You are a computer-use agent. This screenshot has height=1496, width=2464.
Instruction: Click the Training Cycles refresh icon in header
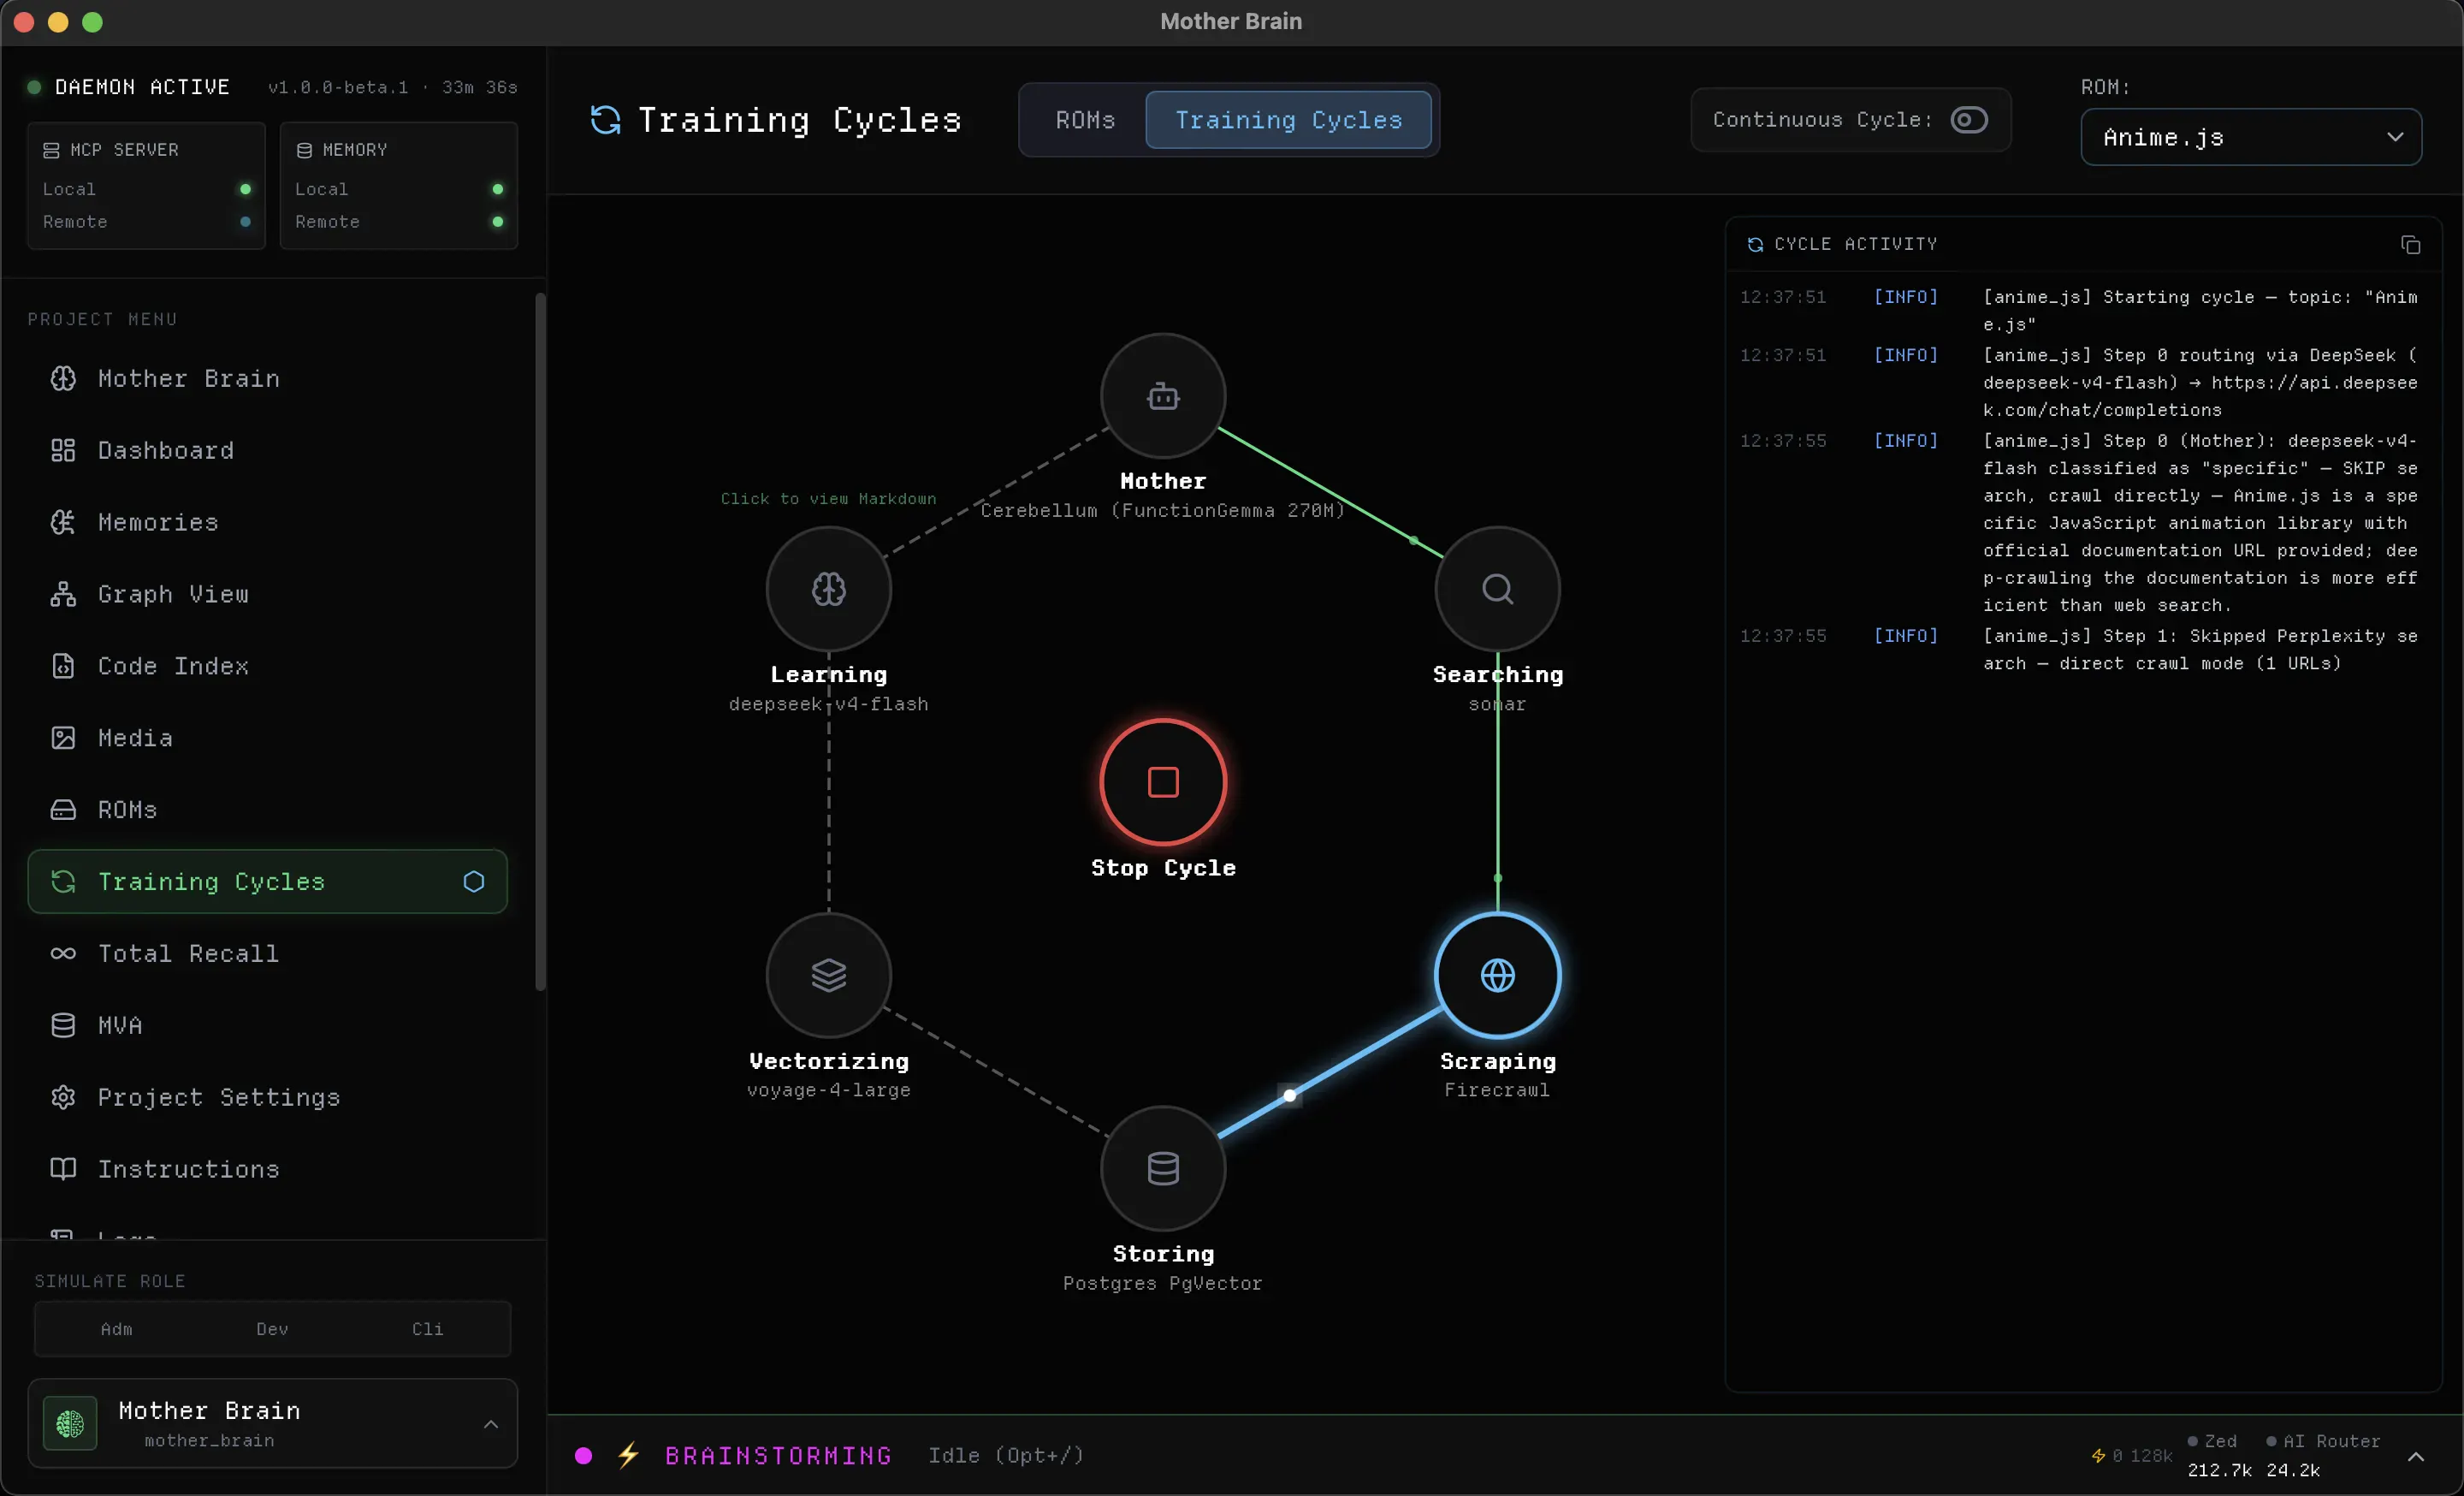(605, 120)
